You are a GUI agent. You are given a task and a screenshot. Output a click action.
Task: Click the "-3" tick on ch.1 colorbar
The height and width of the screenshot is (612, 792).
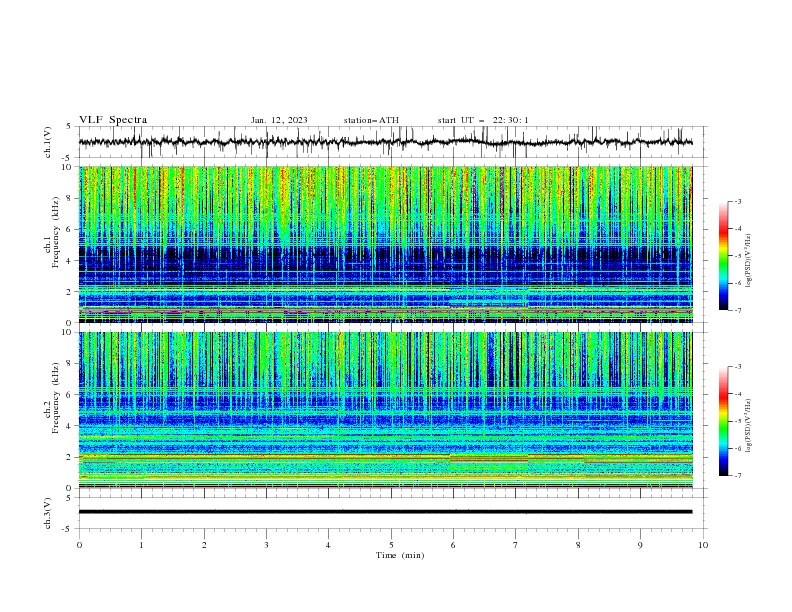737,201
